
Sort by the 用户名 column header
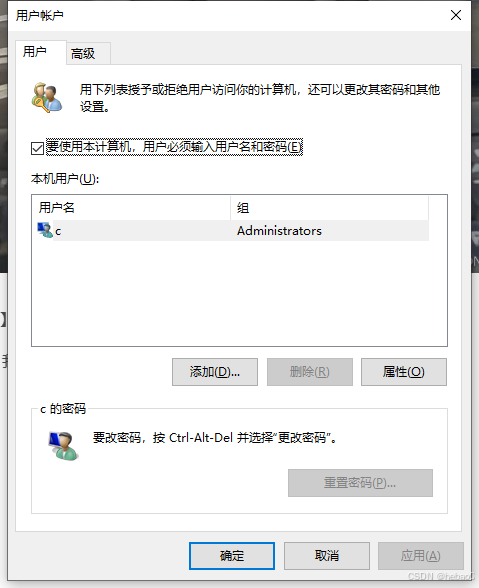131,207
